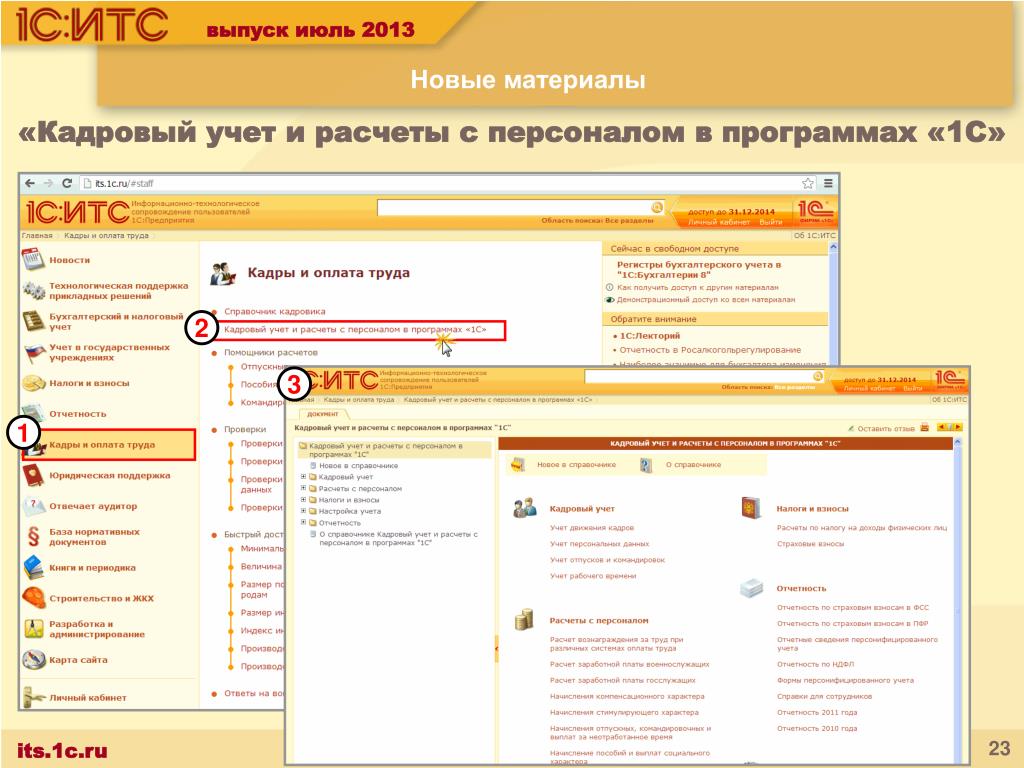Open Отчетность в Росалкогольрегулирование link

(710, 350)
